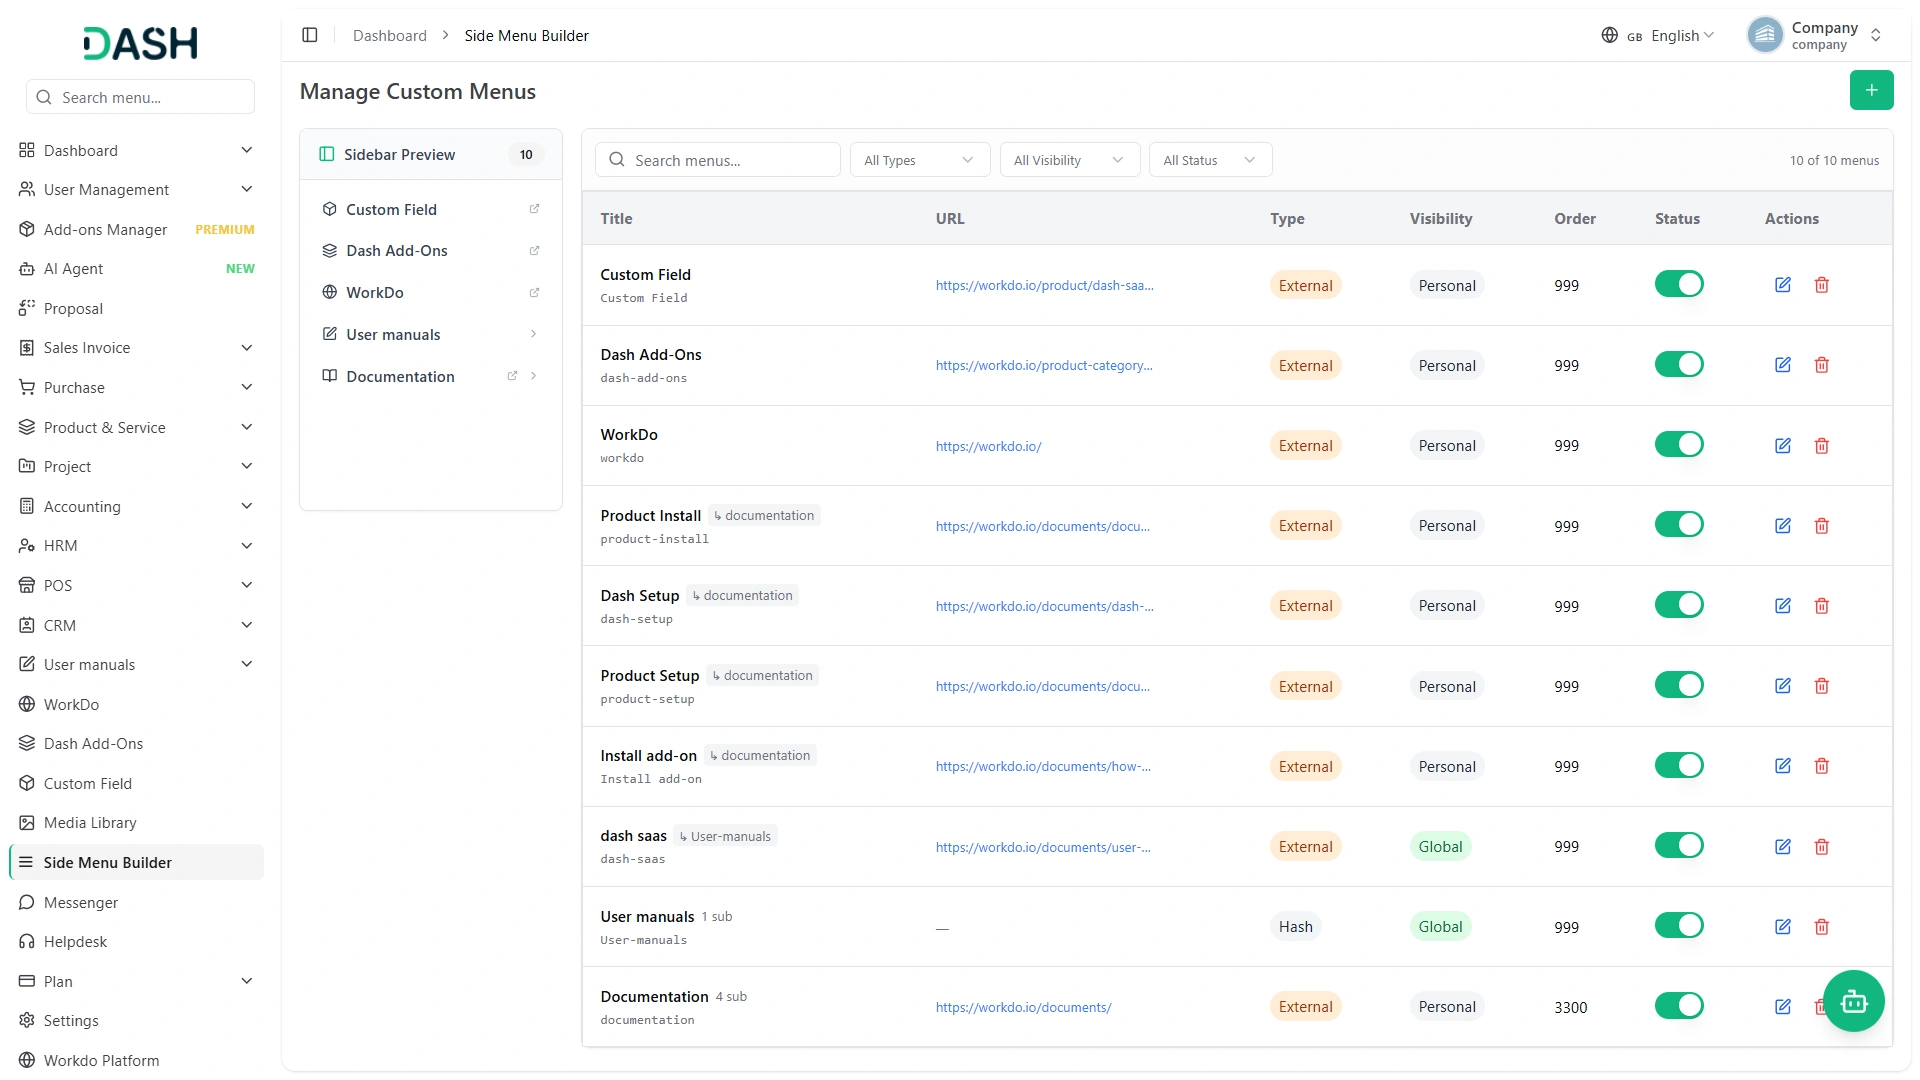The height and width of the screenshot is (1080, 1920).
Task: Click the Search menus input field
Action: 718,160
